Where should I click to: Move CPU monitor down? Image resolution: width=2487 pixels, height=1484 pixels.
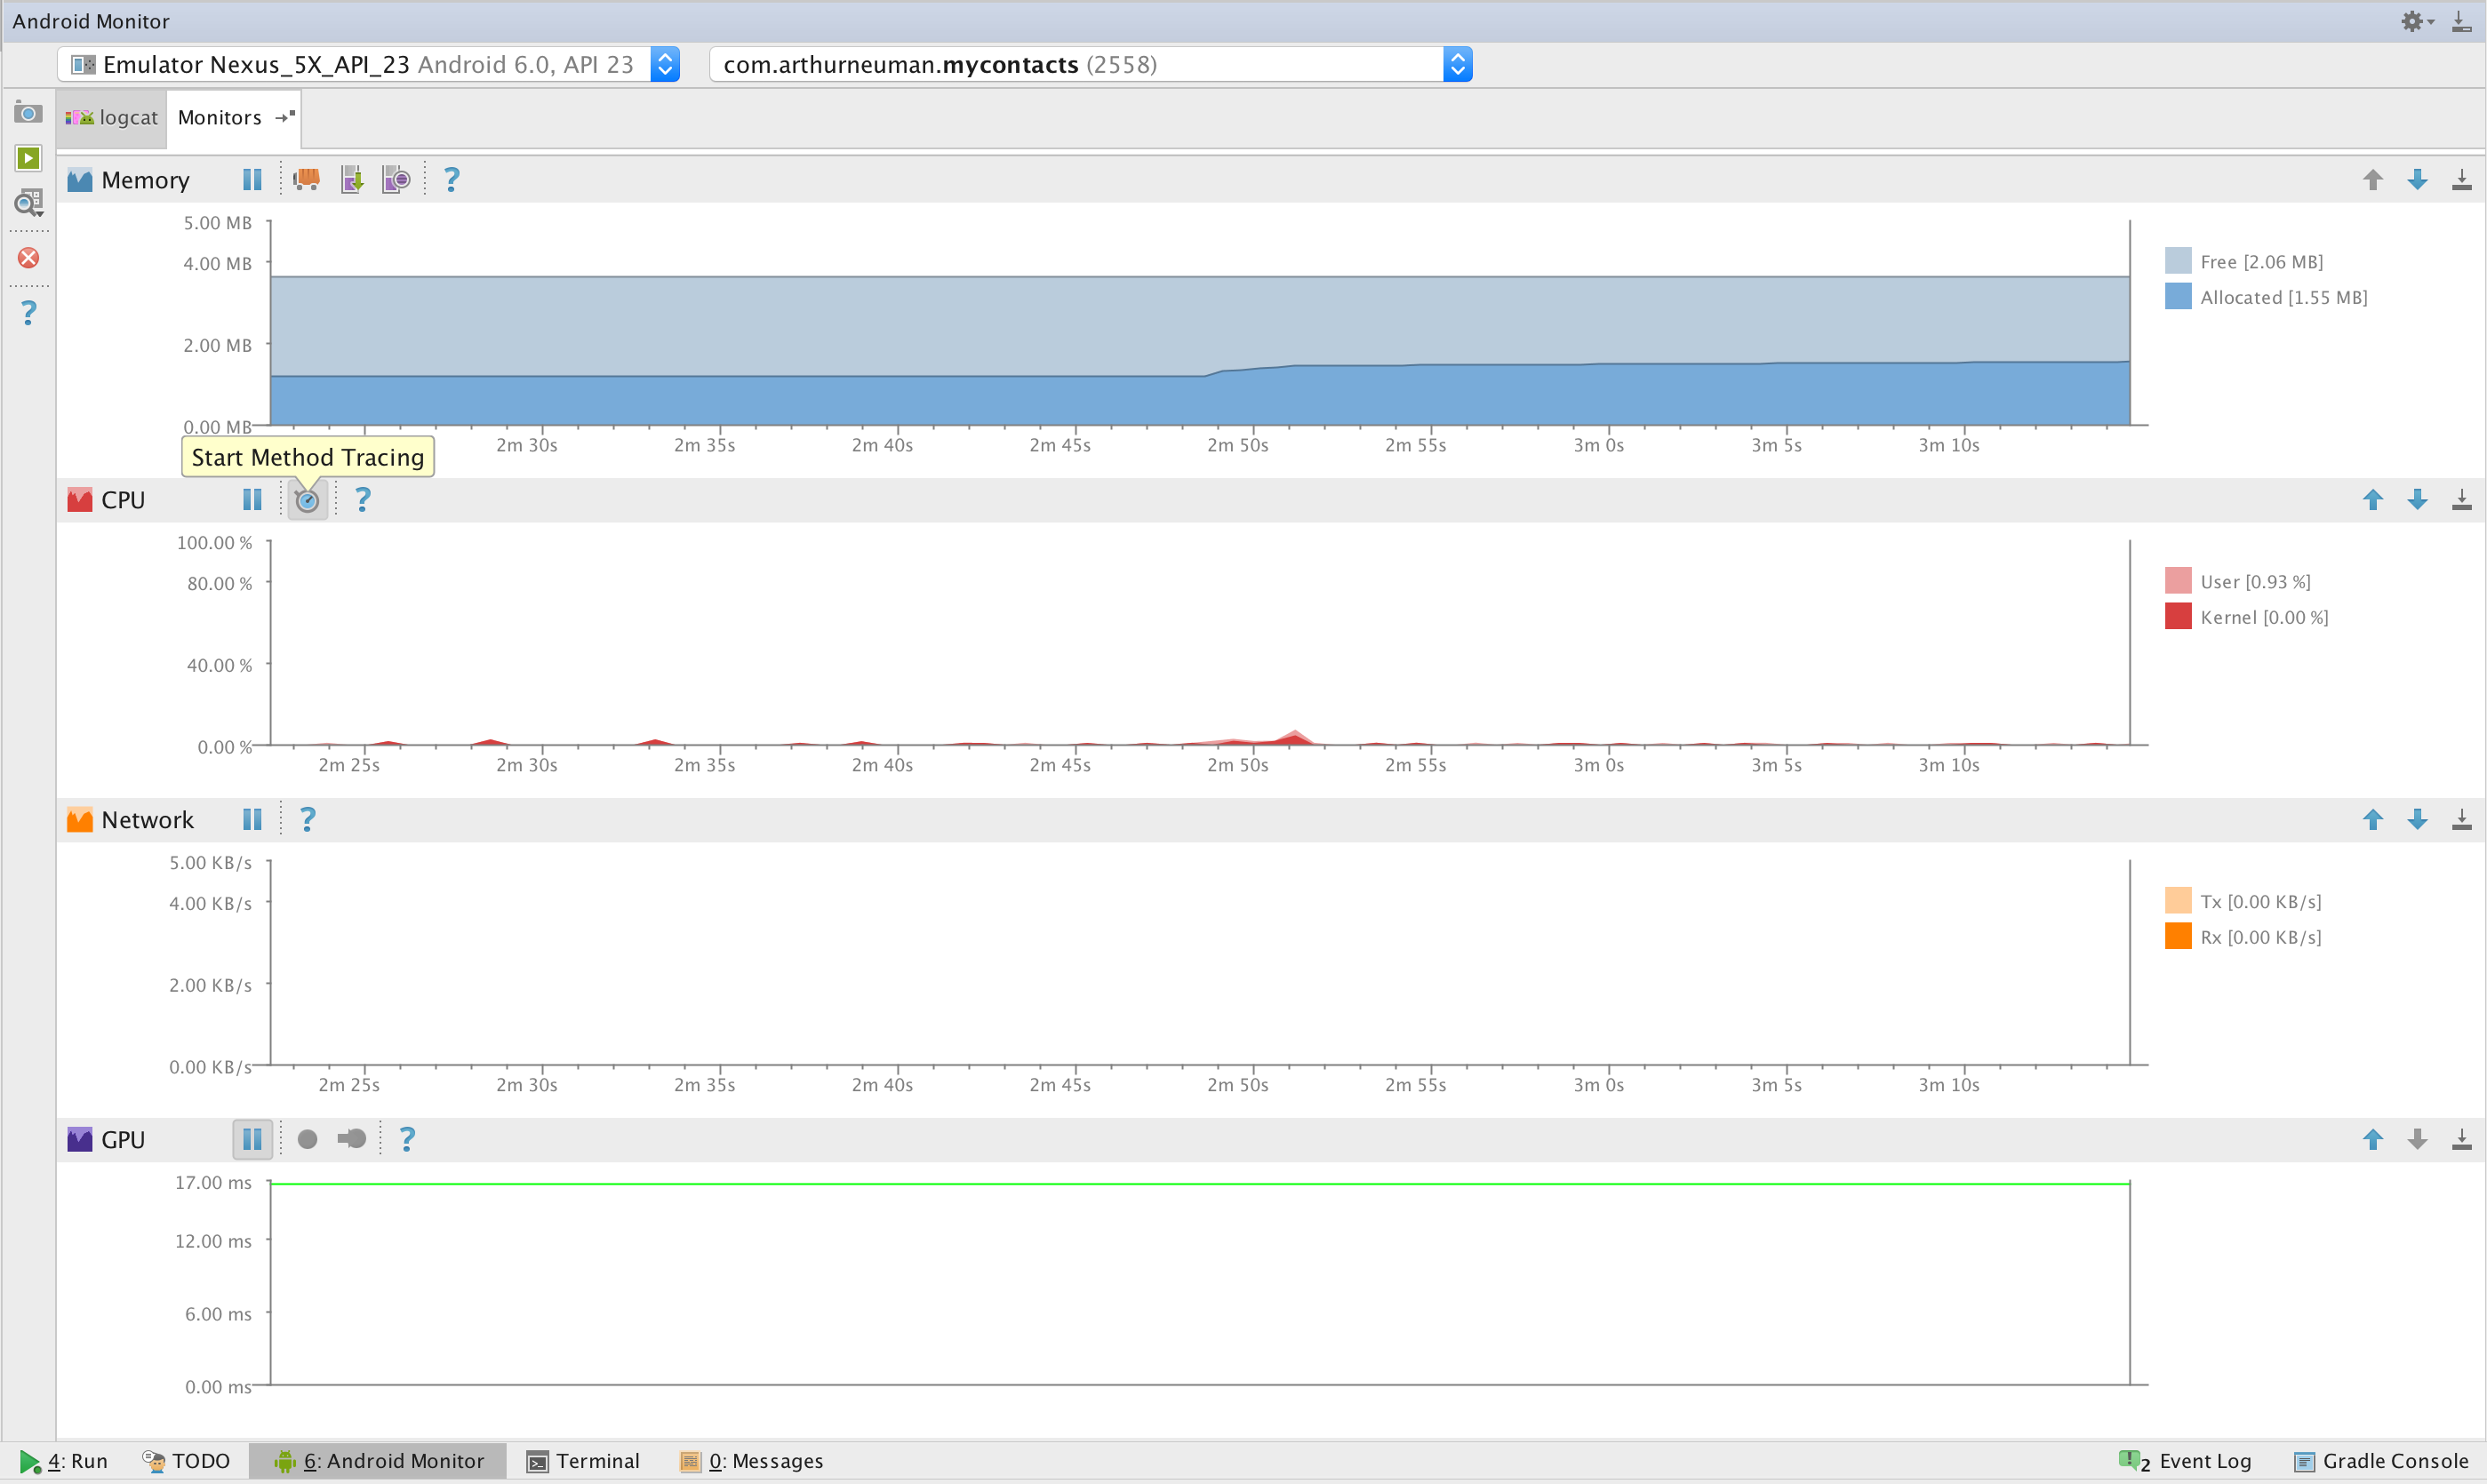(2418, 500)
